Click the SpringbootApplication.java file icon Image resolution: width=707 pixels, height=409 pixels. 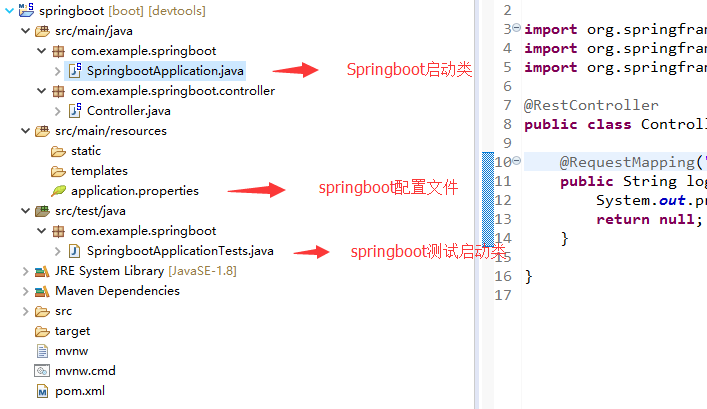(x=75, y=71)
